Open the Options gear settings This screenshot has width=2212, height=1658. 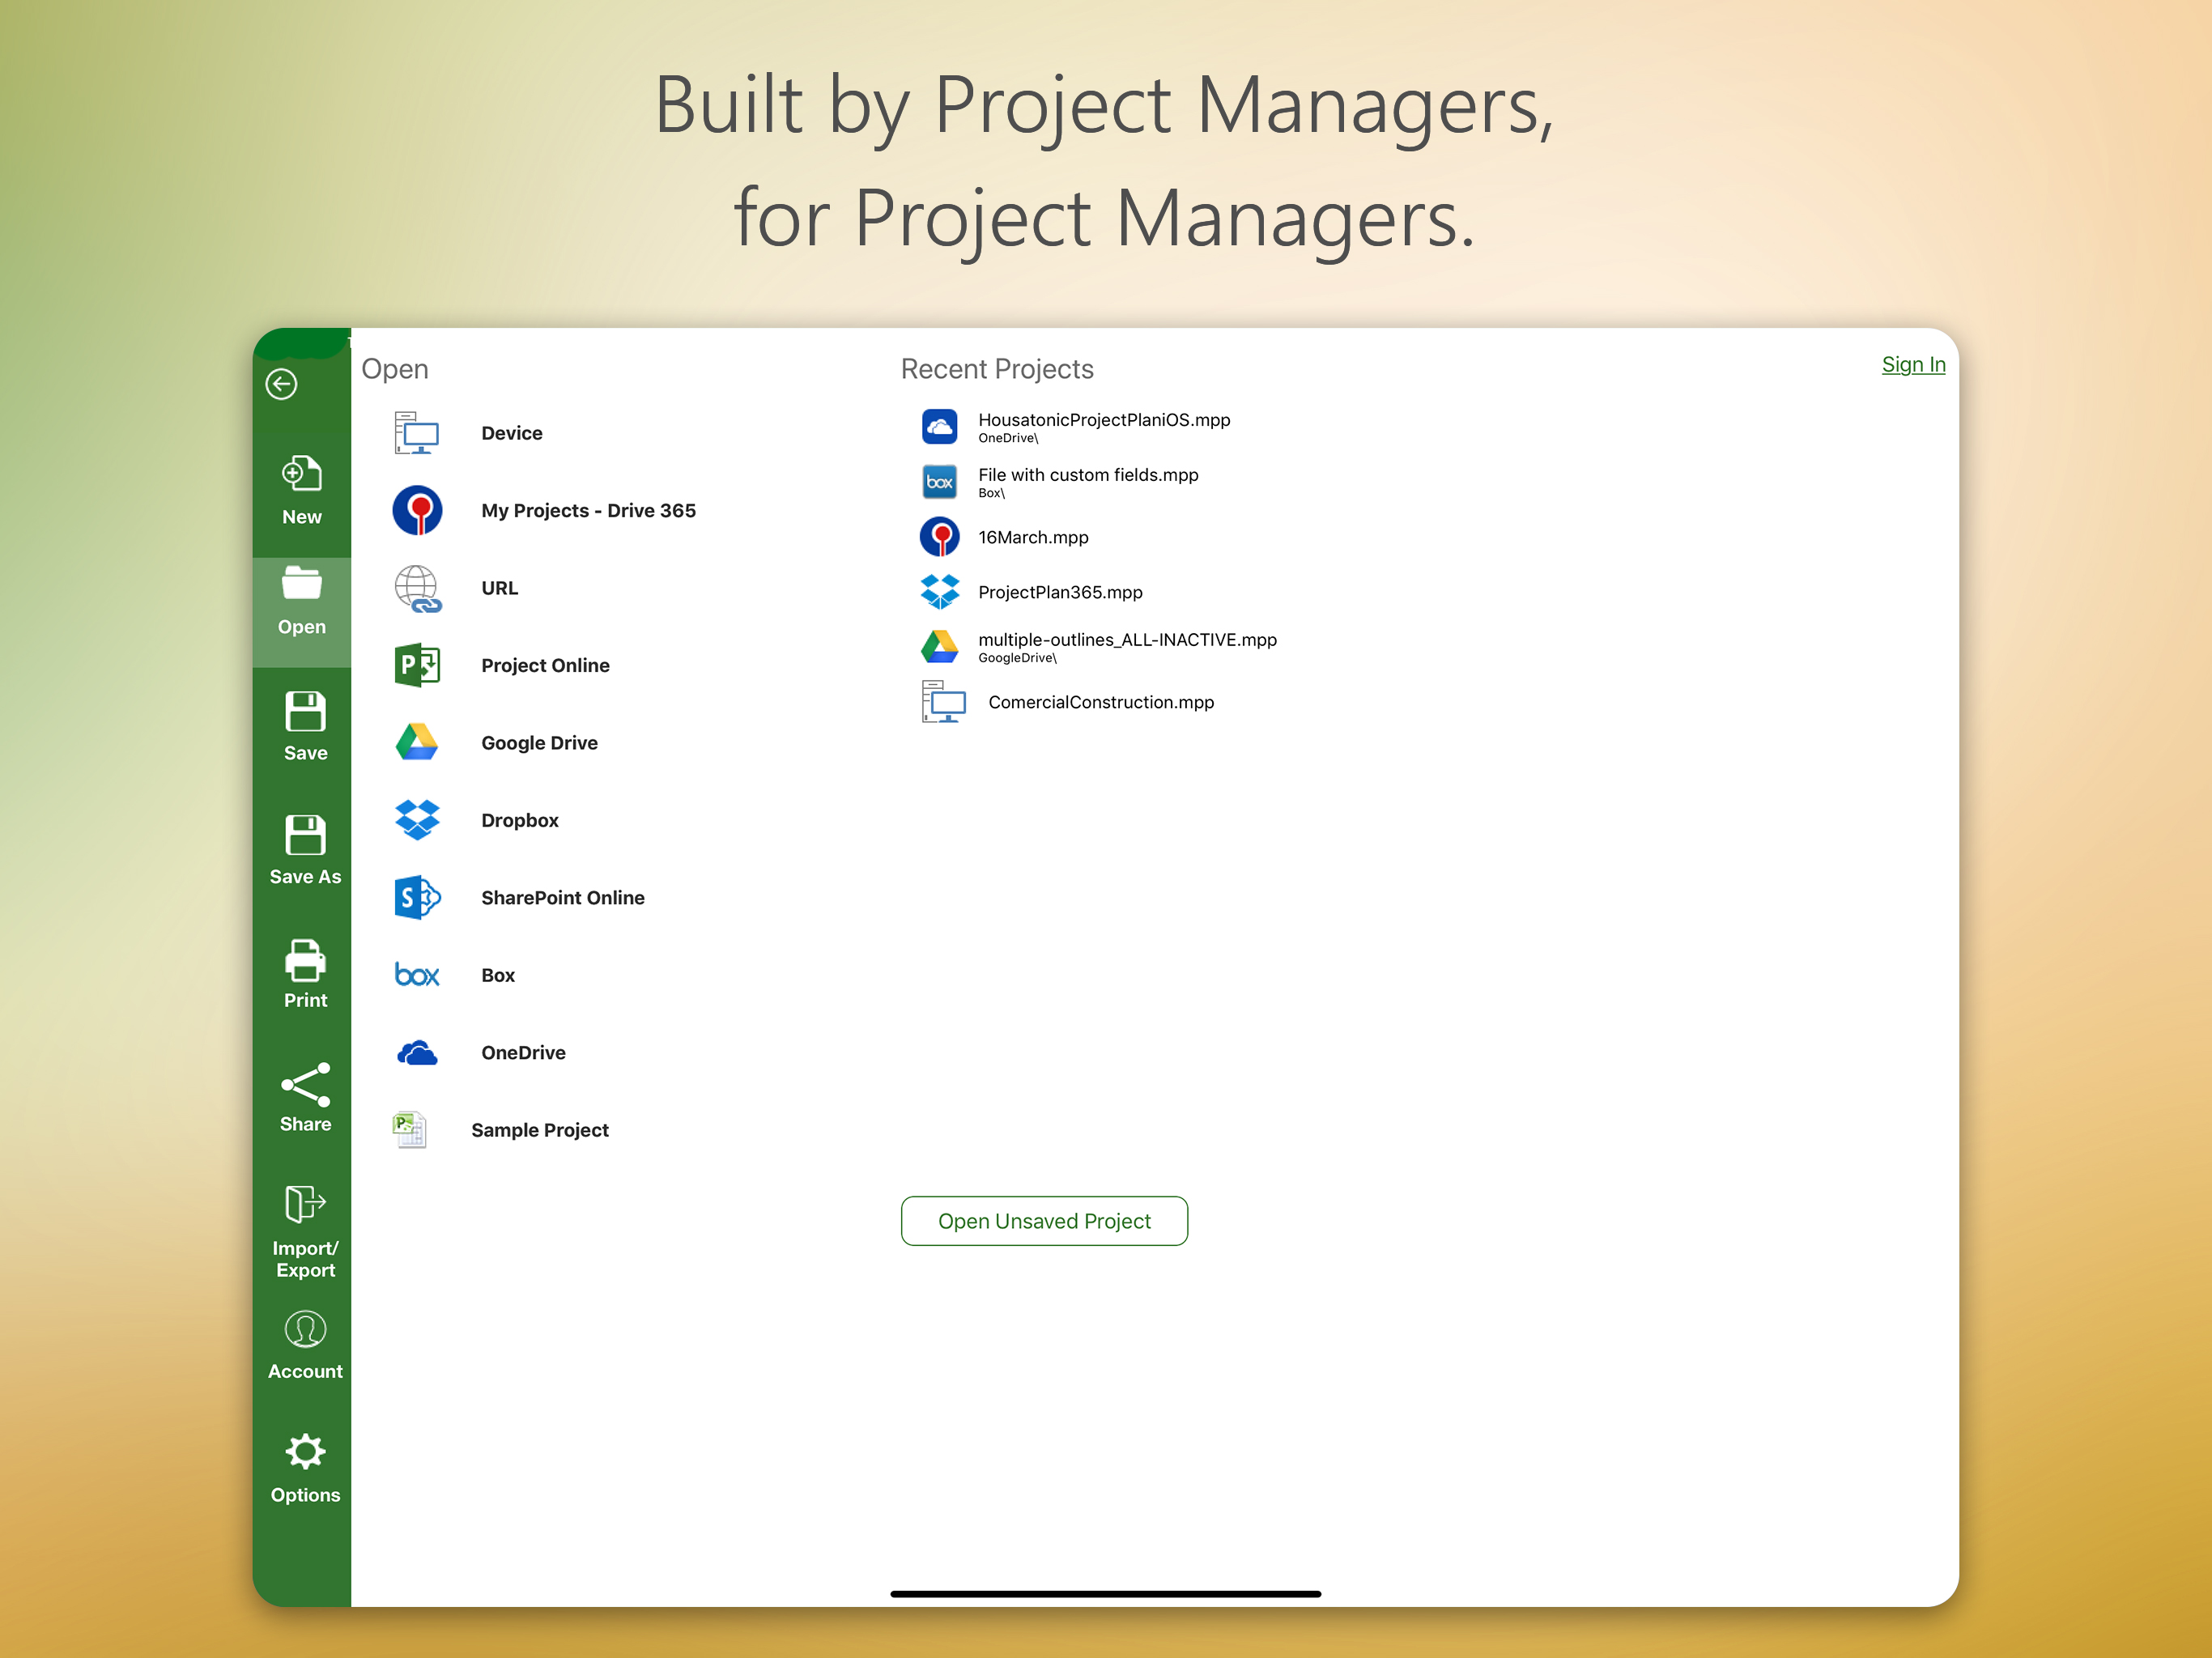tap(305, 1467)
